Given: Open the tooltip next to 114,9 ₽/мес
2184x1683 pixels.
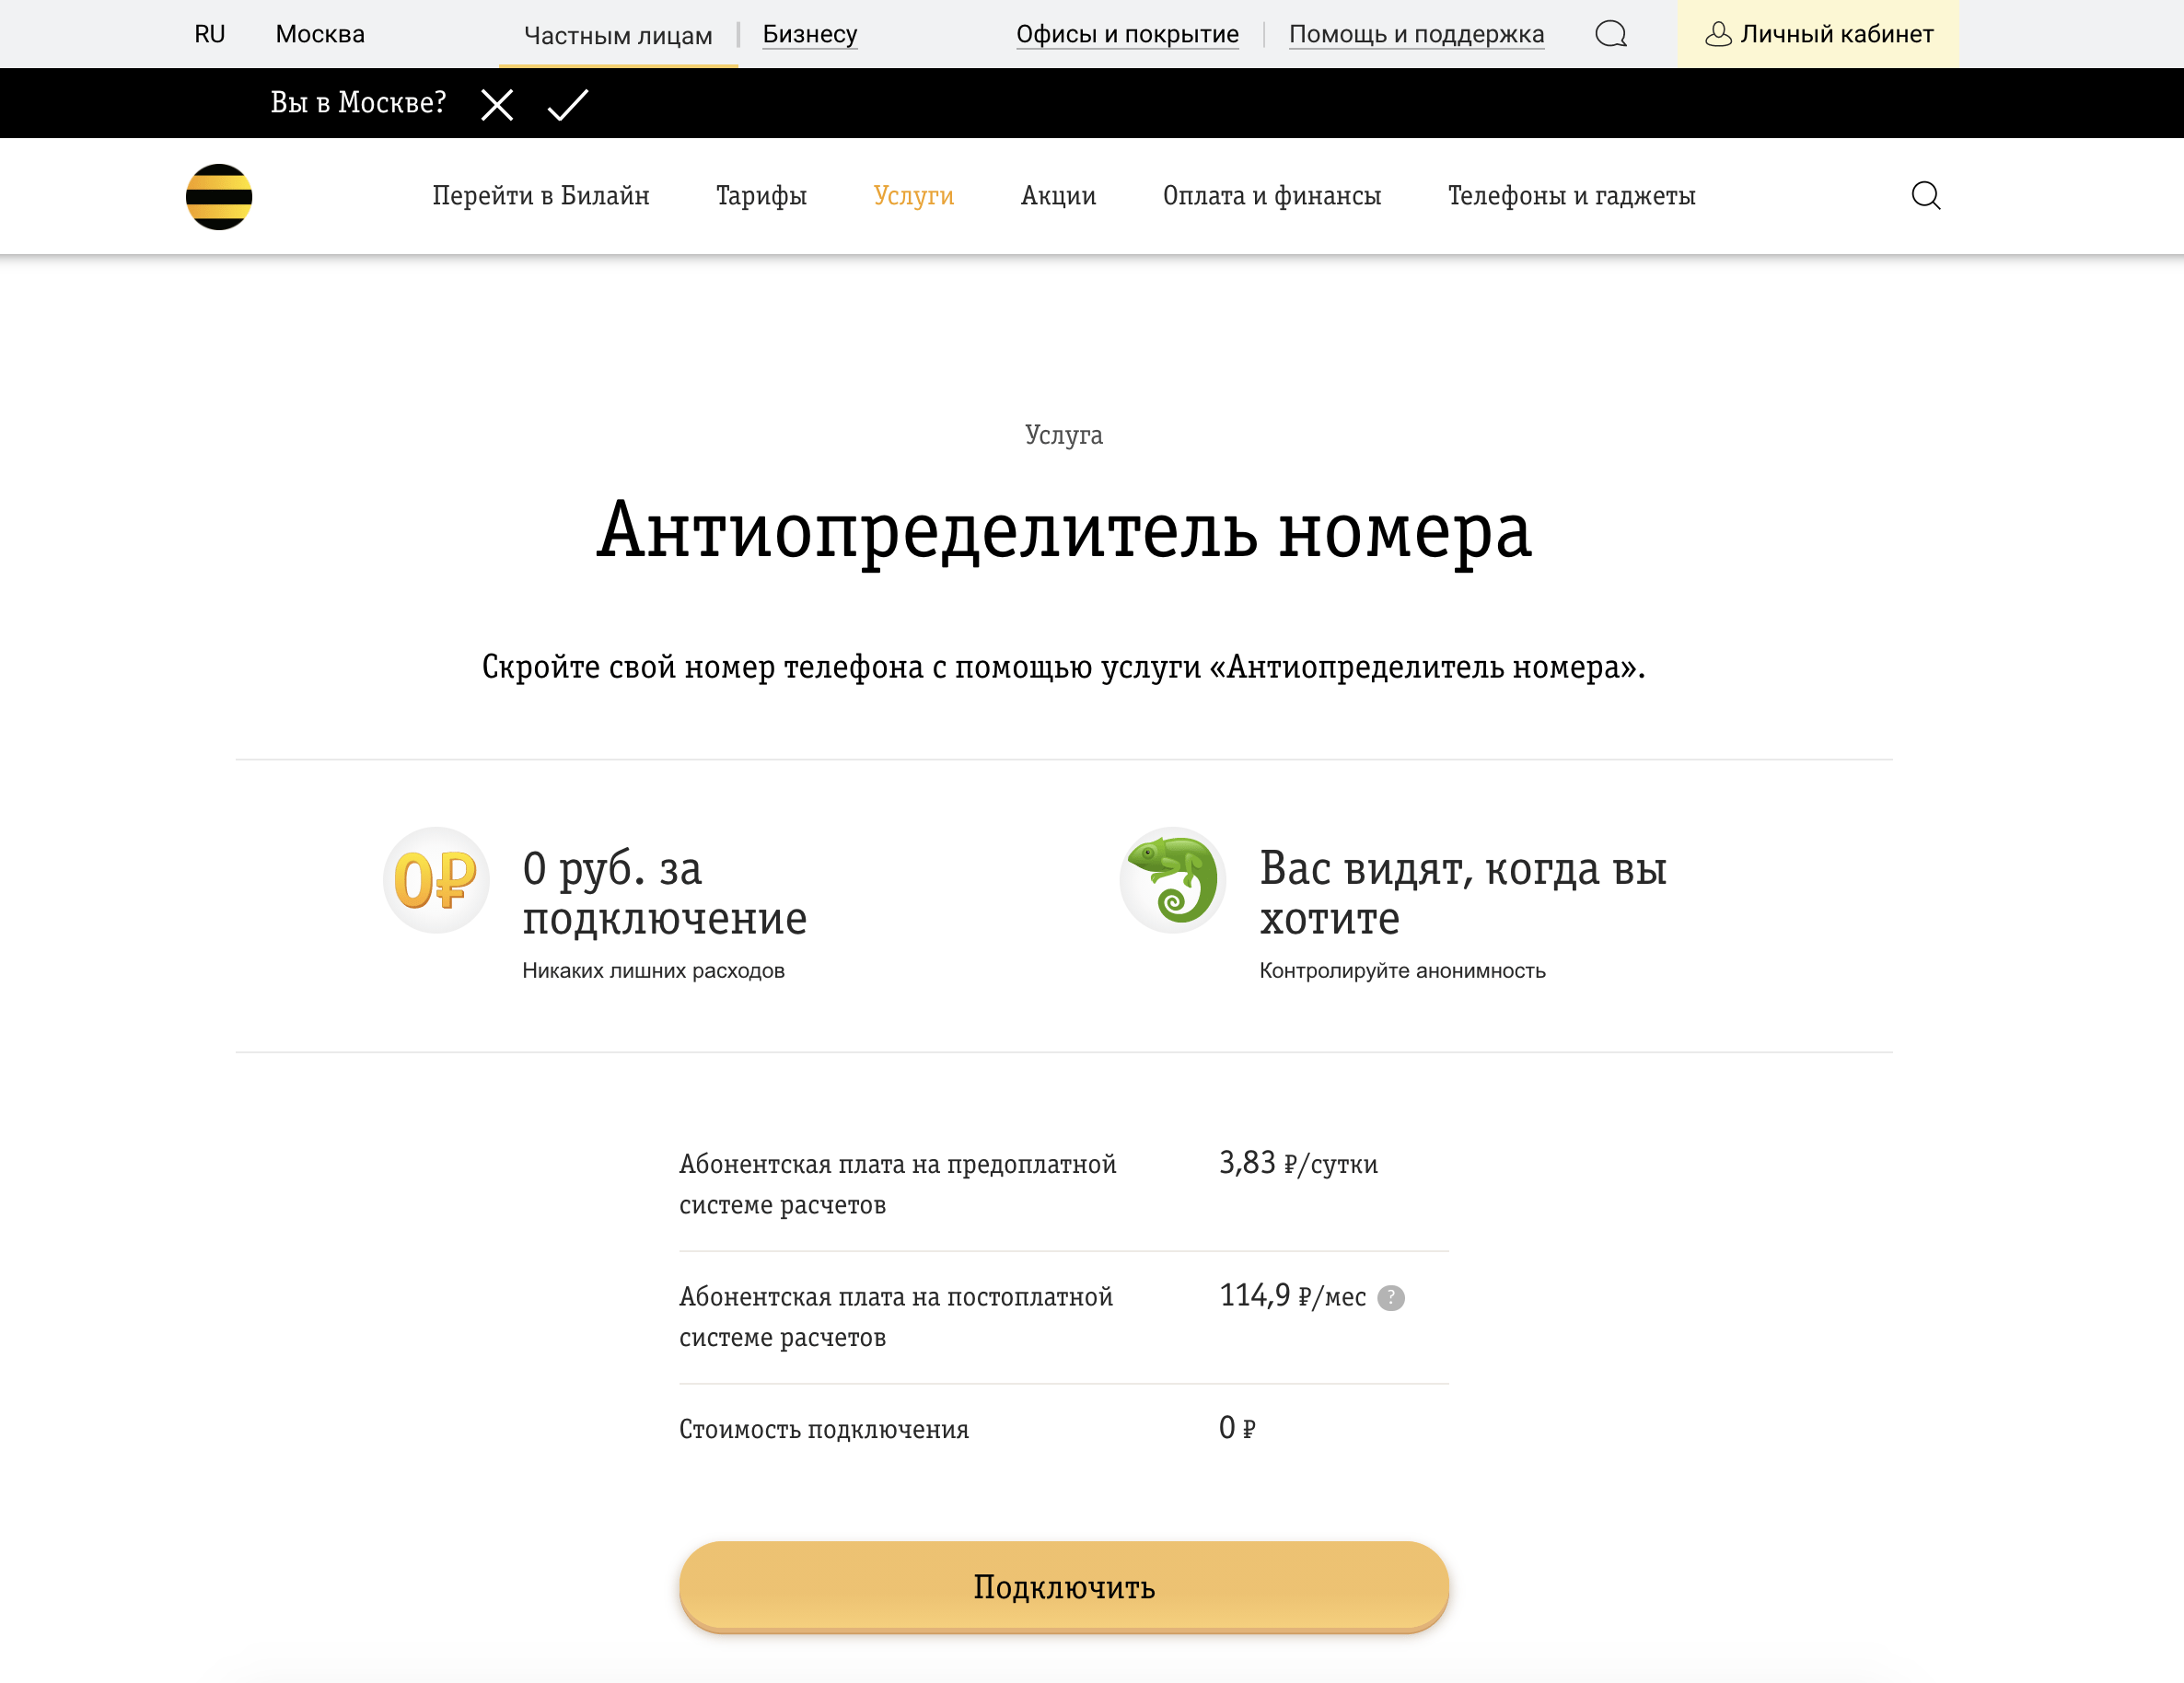Looking at the screenshot, I should tap(1391, 1298).
